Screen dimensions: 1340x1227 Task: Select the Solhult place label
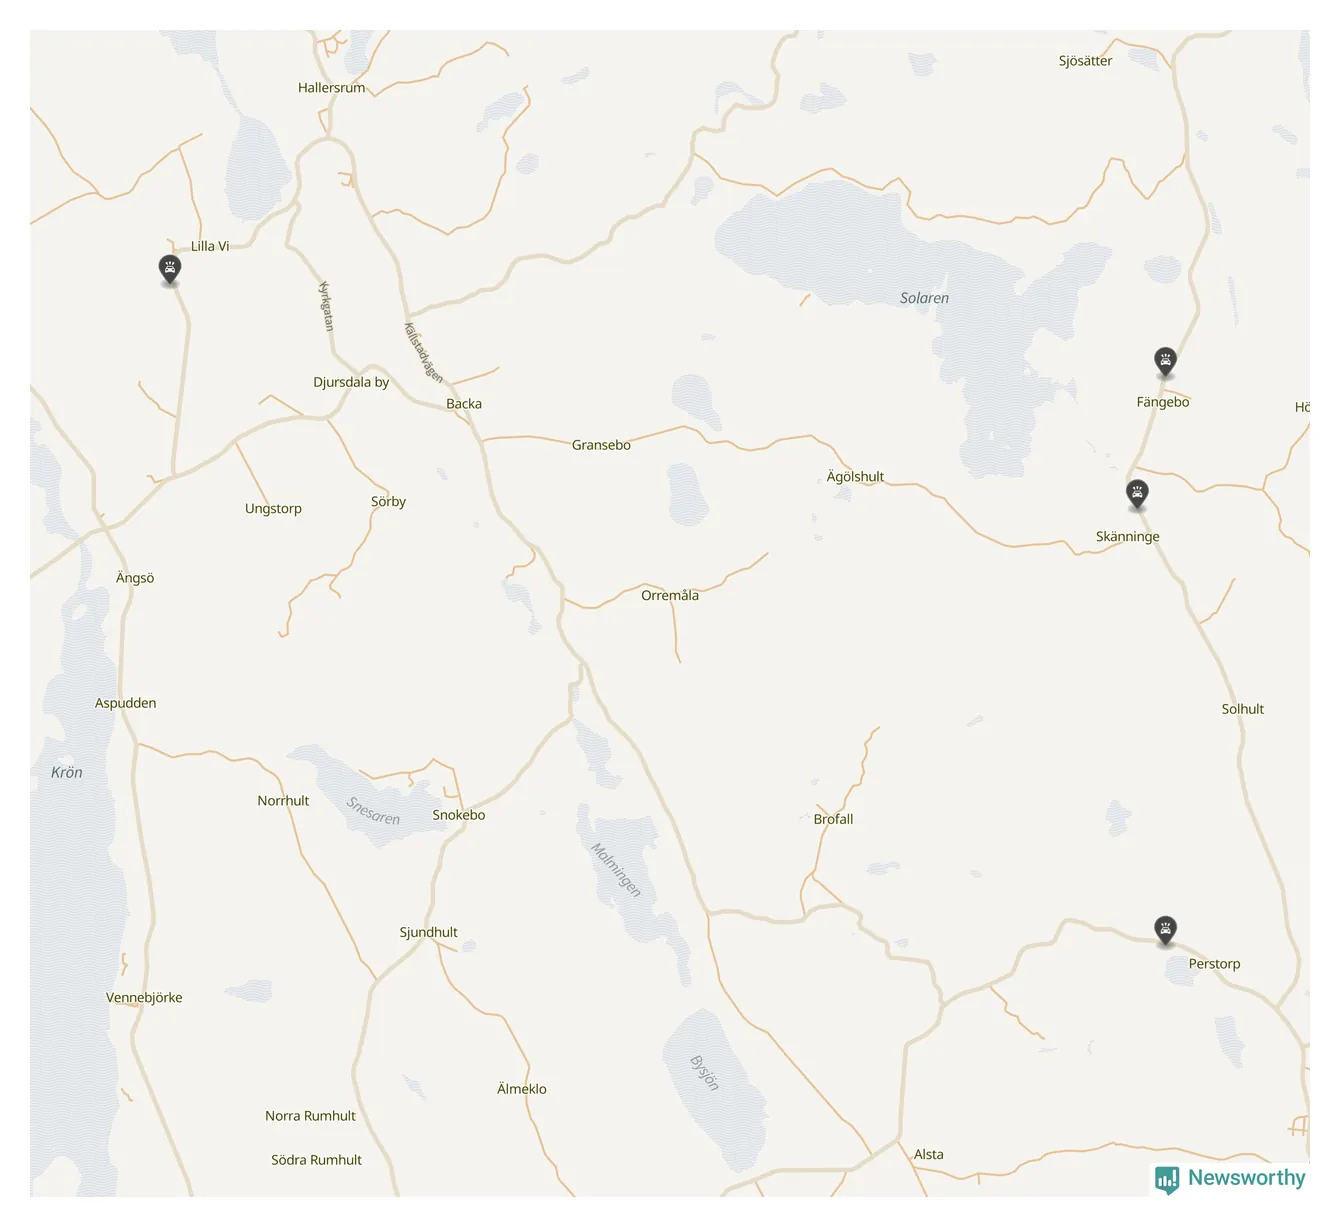1242,709
